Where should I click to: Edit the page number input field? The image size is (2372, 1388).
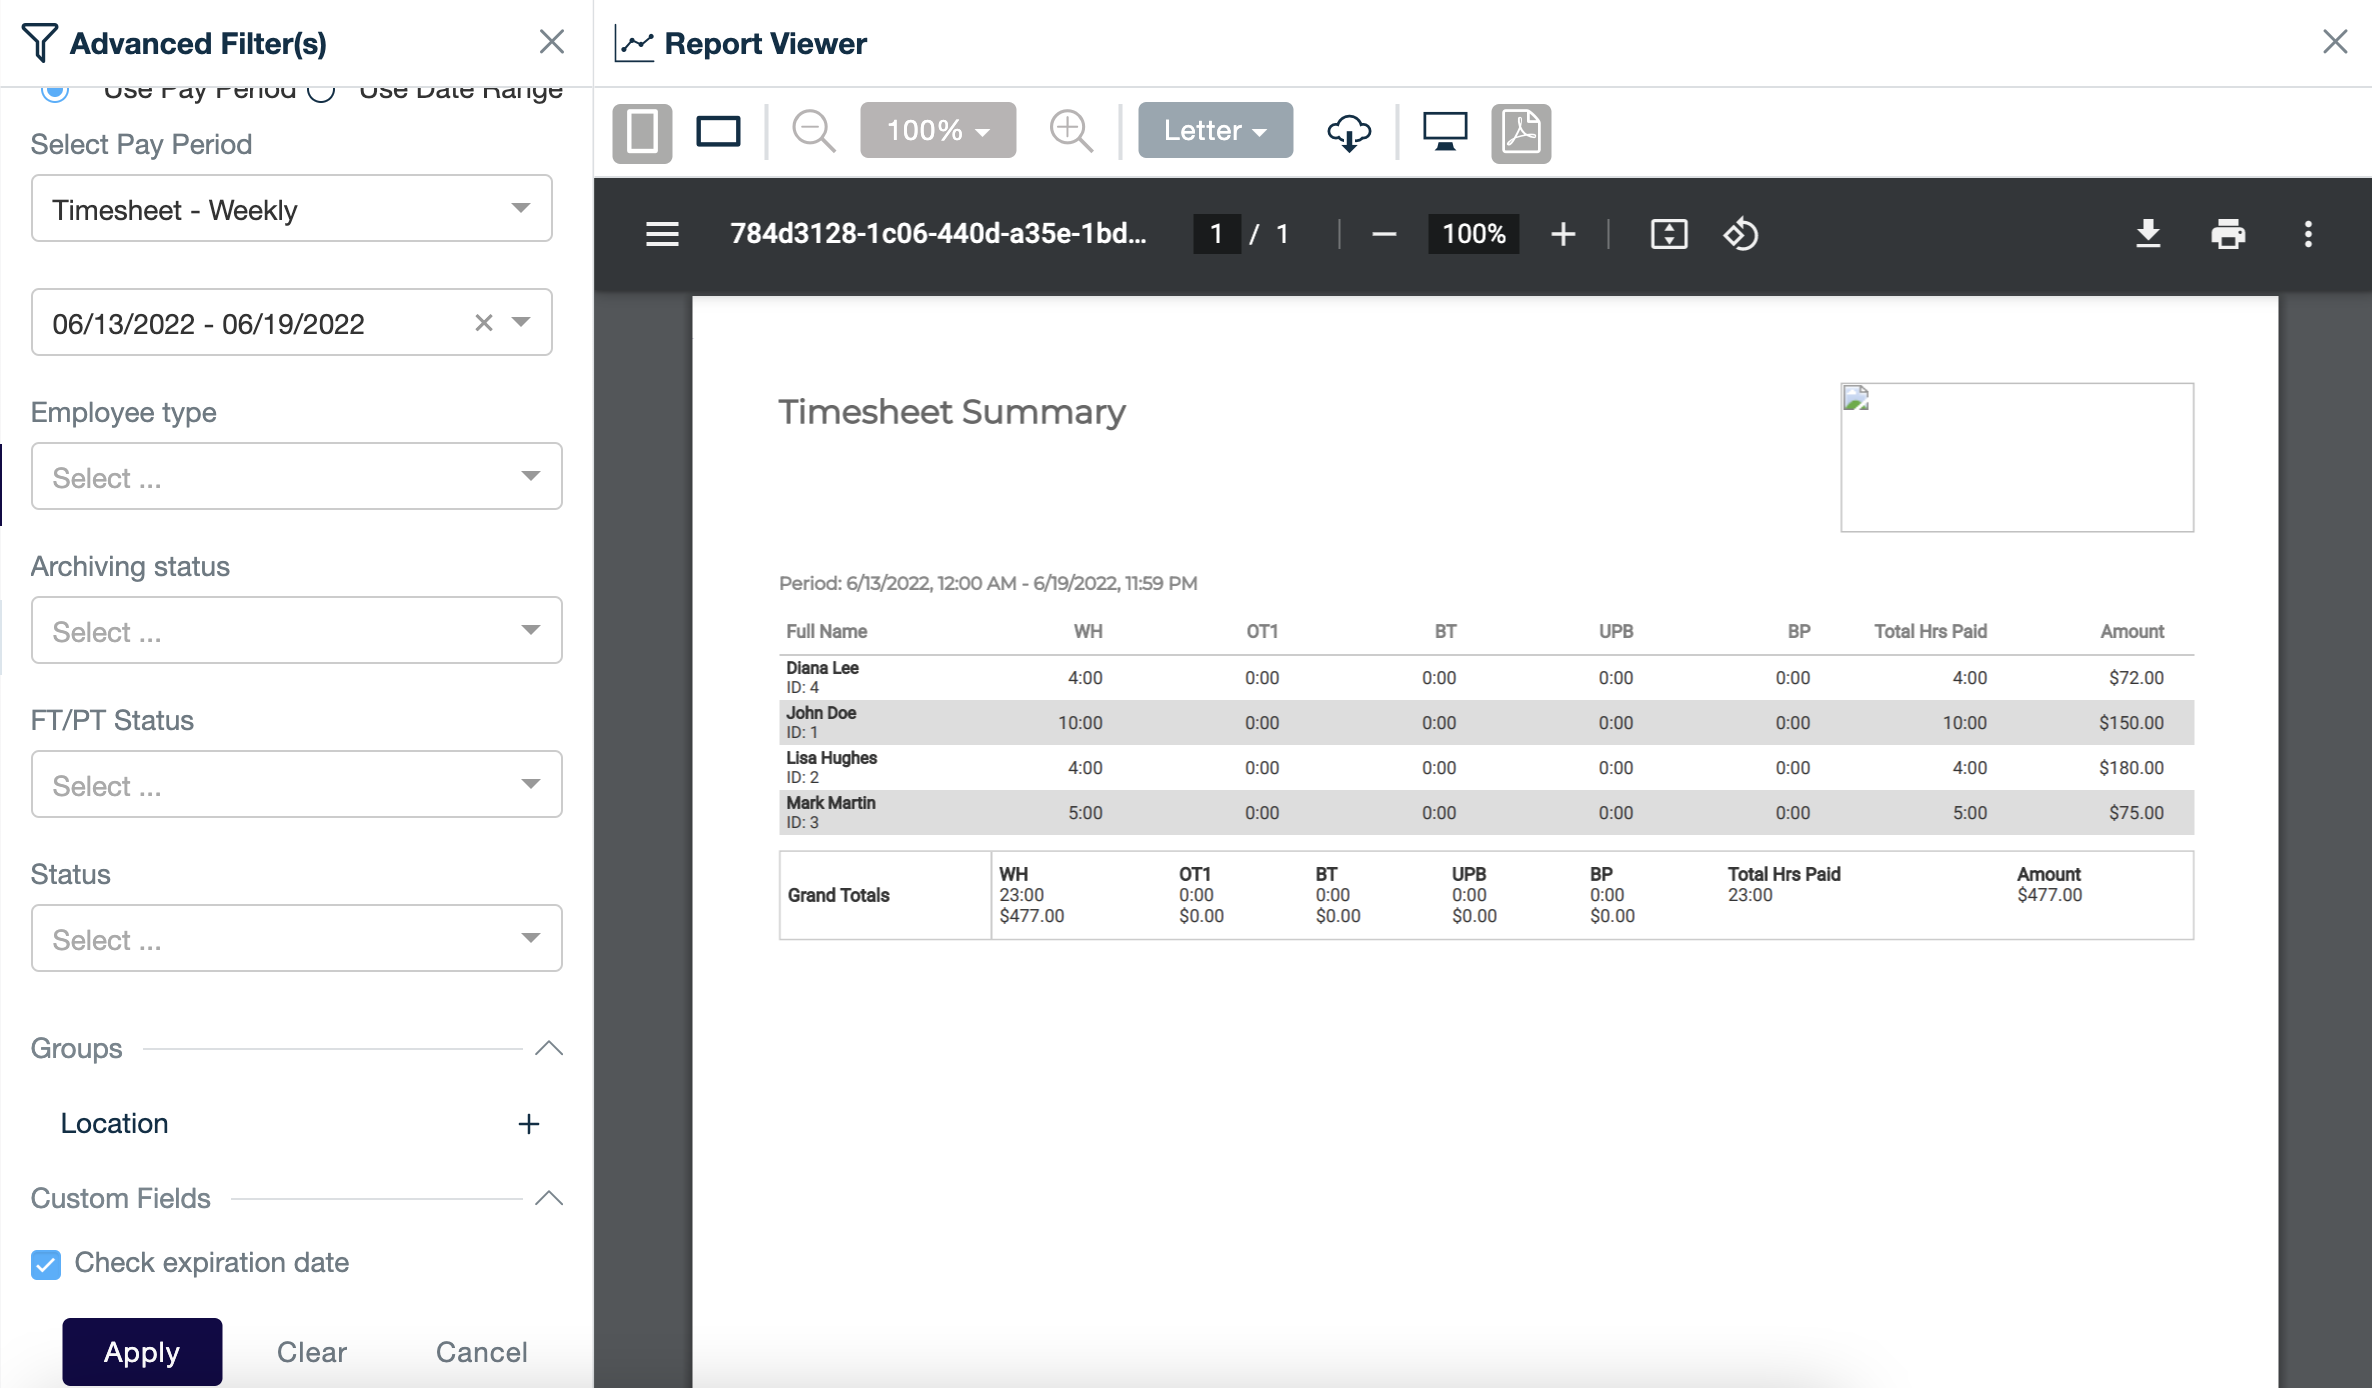pyautogui.click(x=1216, y=234)
